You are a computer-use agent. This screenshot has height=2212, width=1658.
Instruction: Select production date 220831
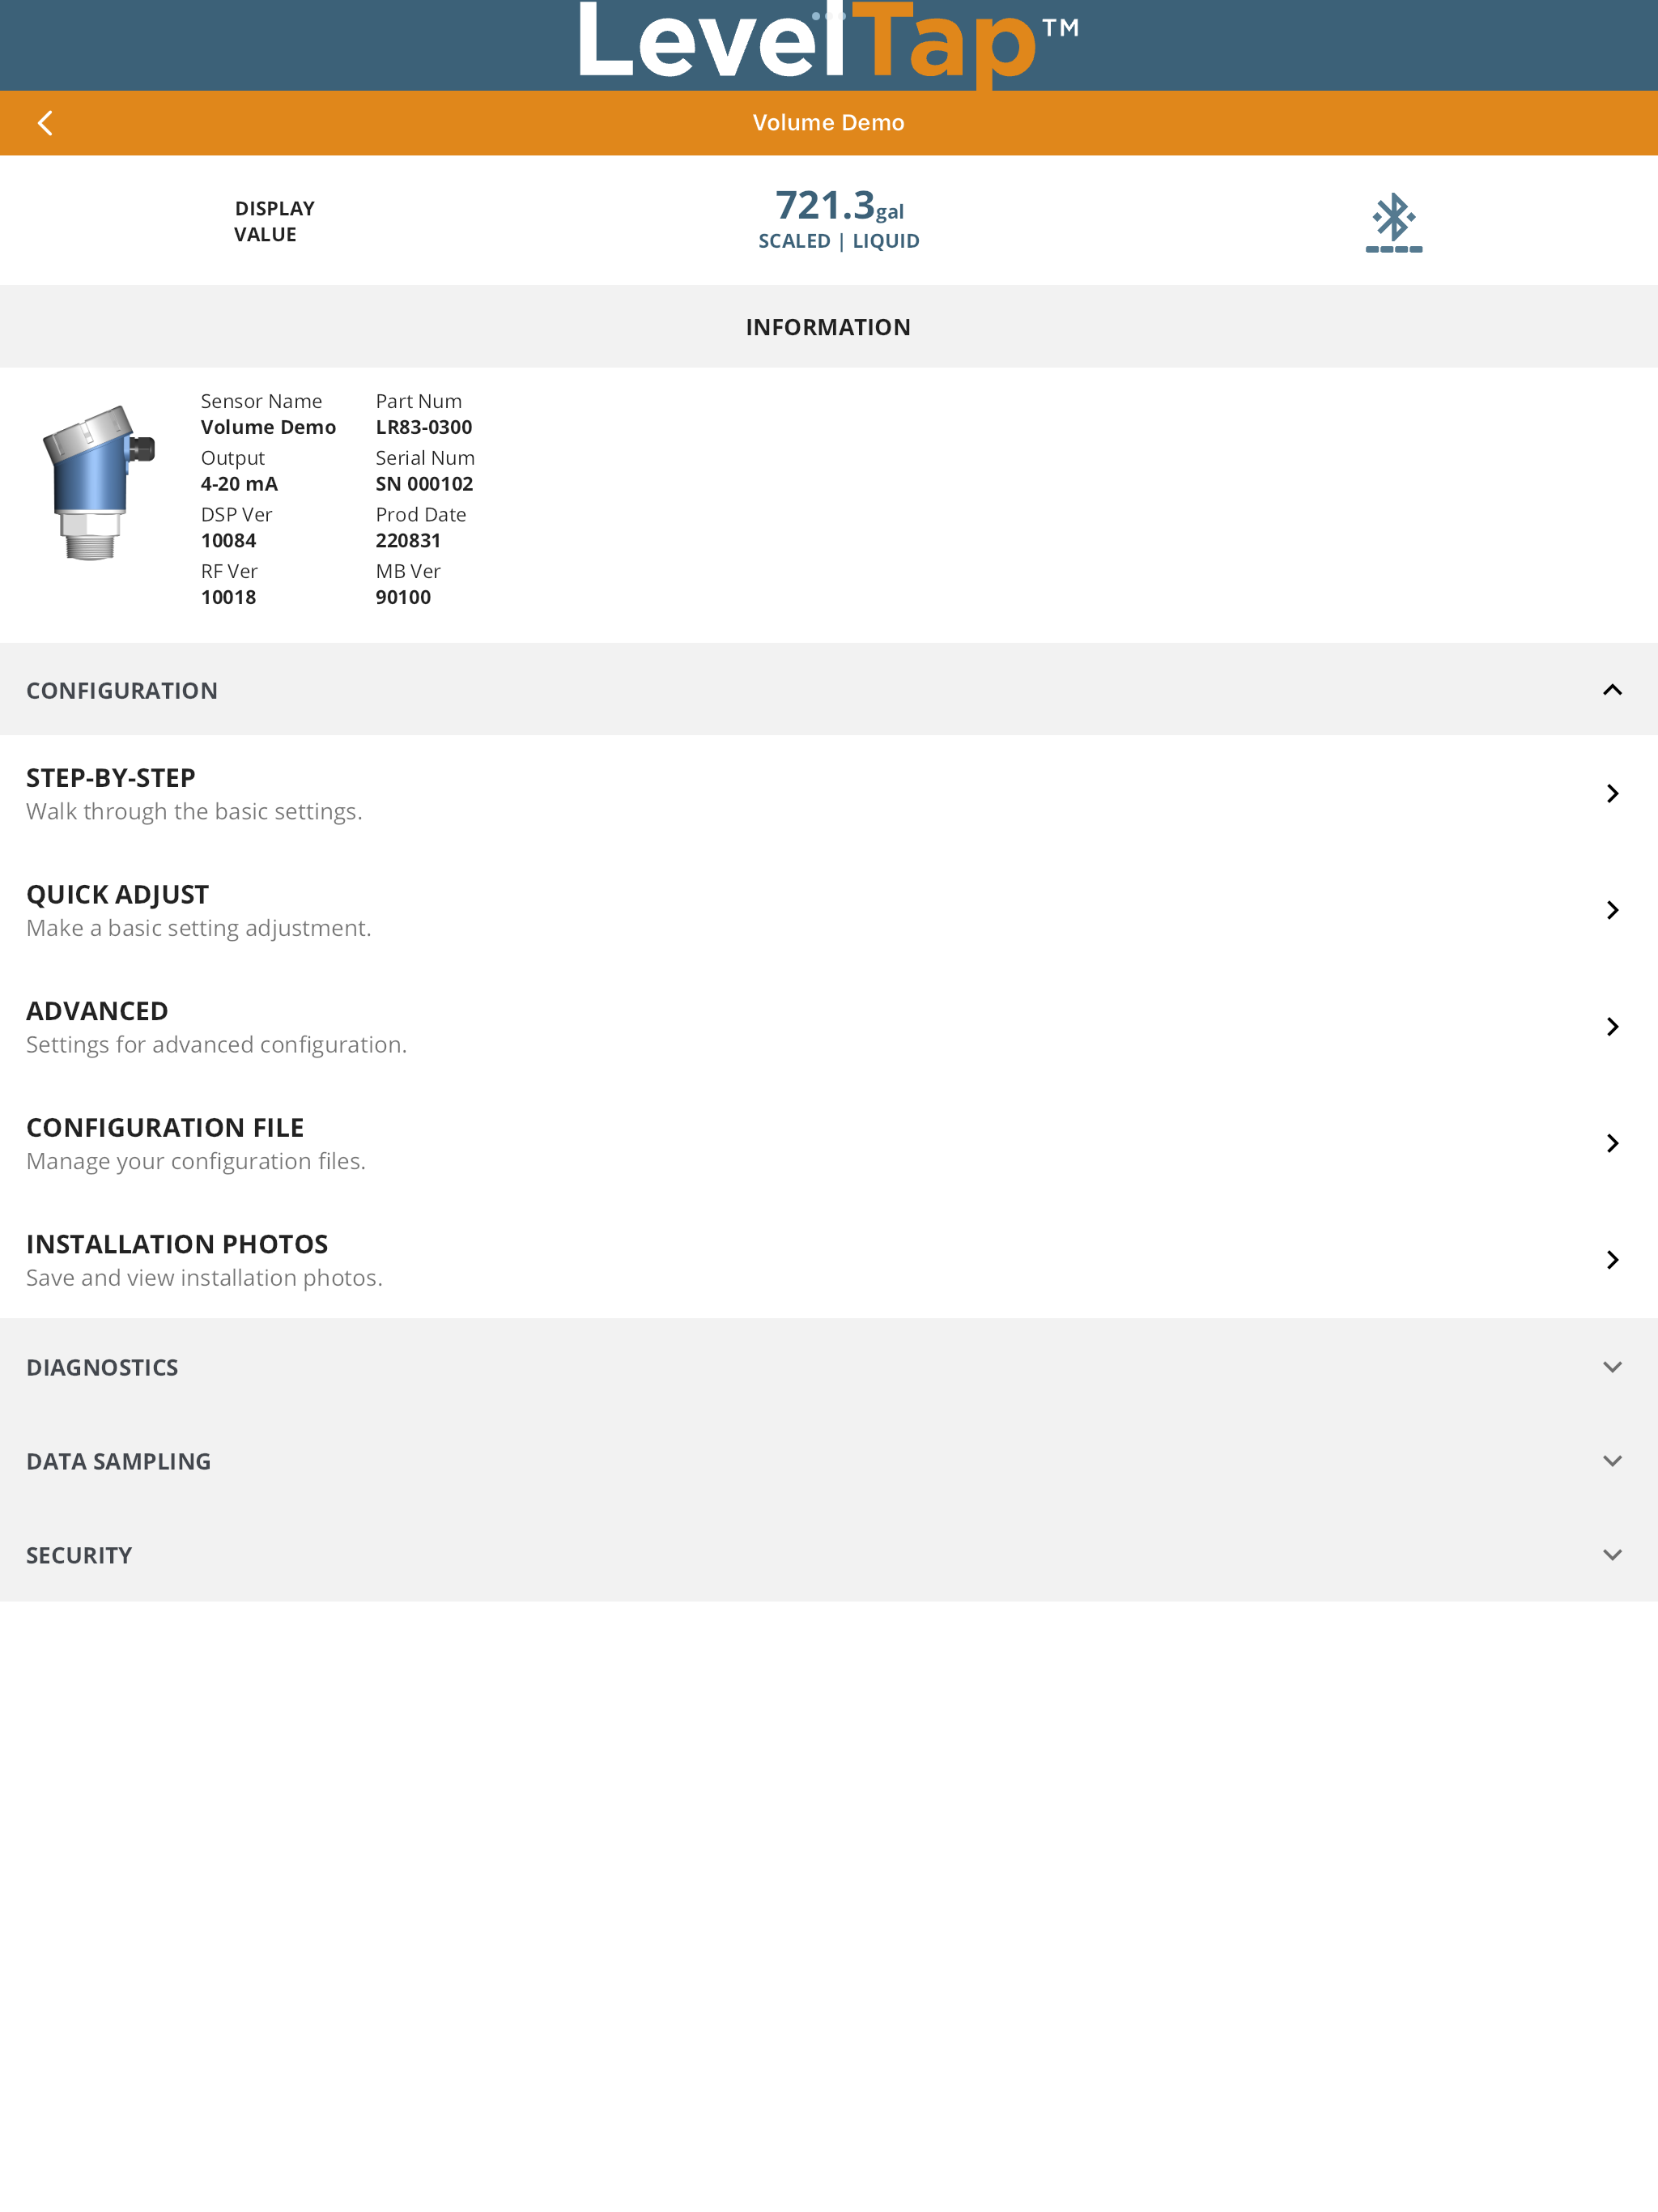408,541
